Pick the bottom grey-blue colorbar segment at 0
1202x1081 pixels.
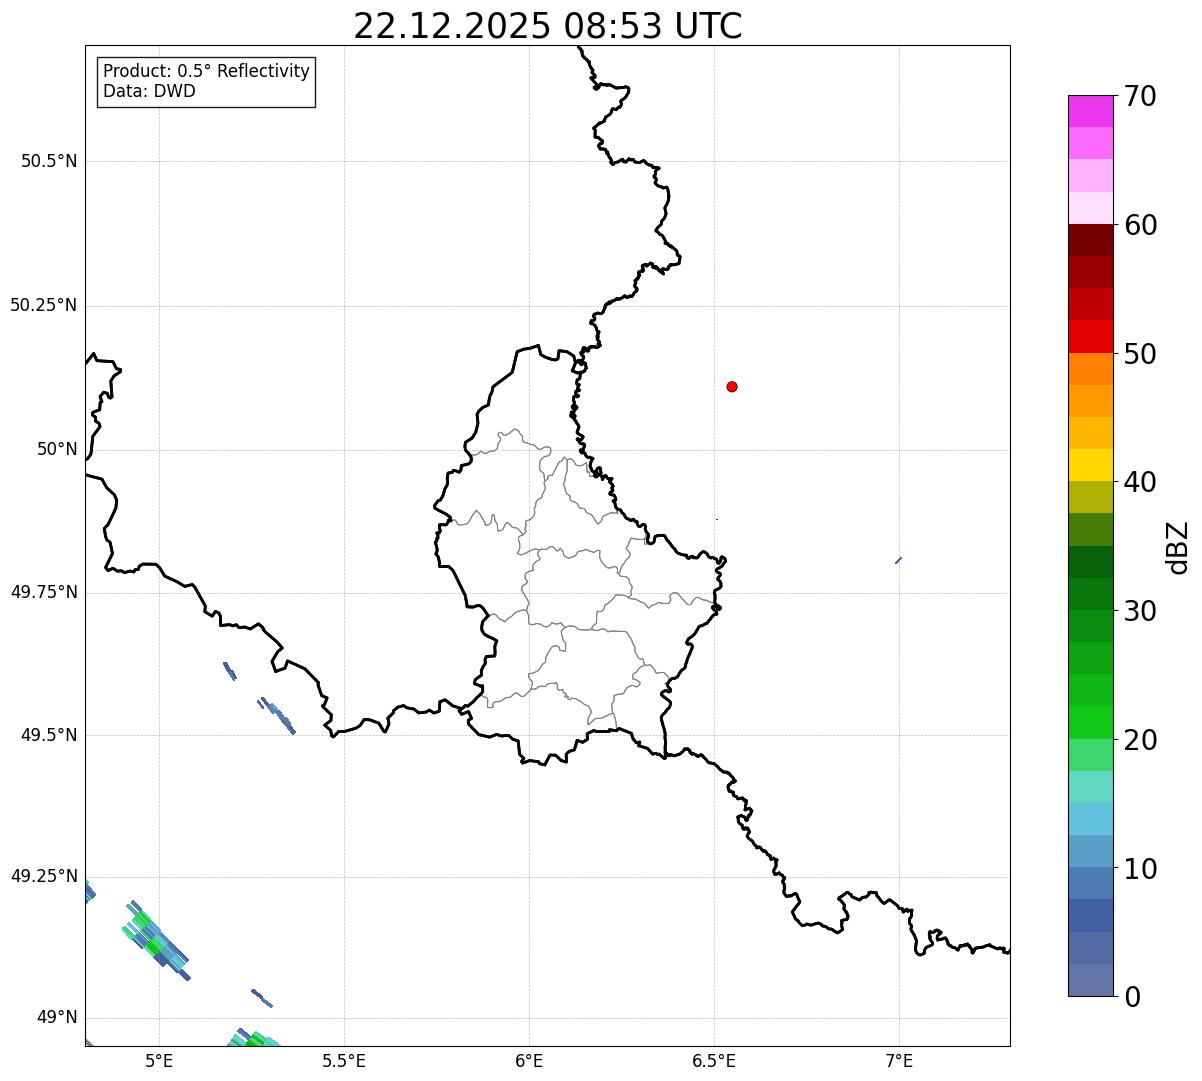1090,980
